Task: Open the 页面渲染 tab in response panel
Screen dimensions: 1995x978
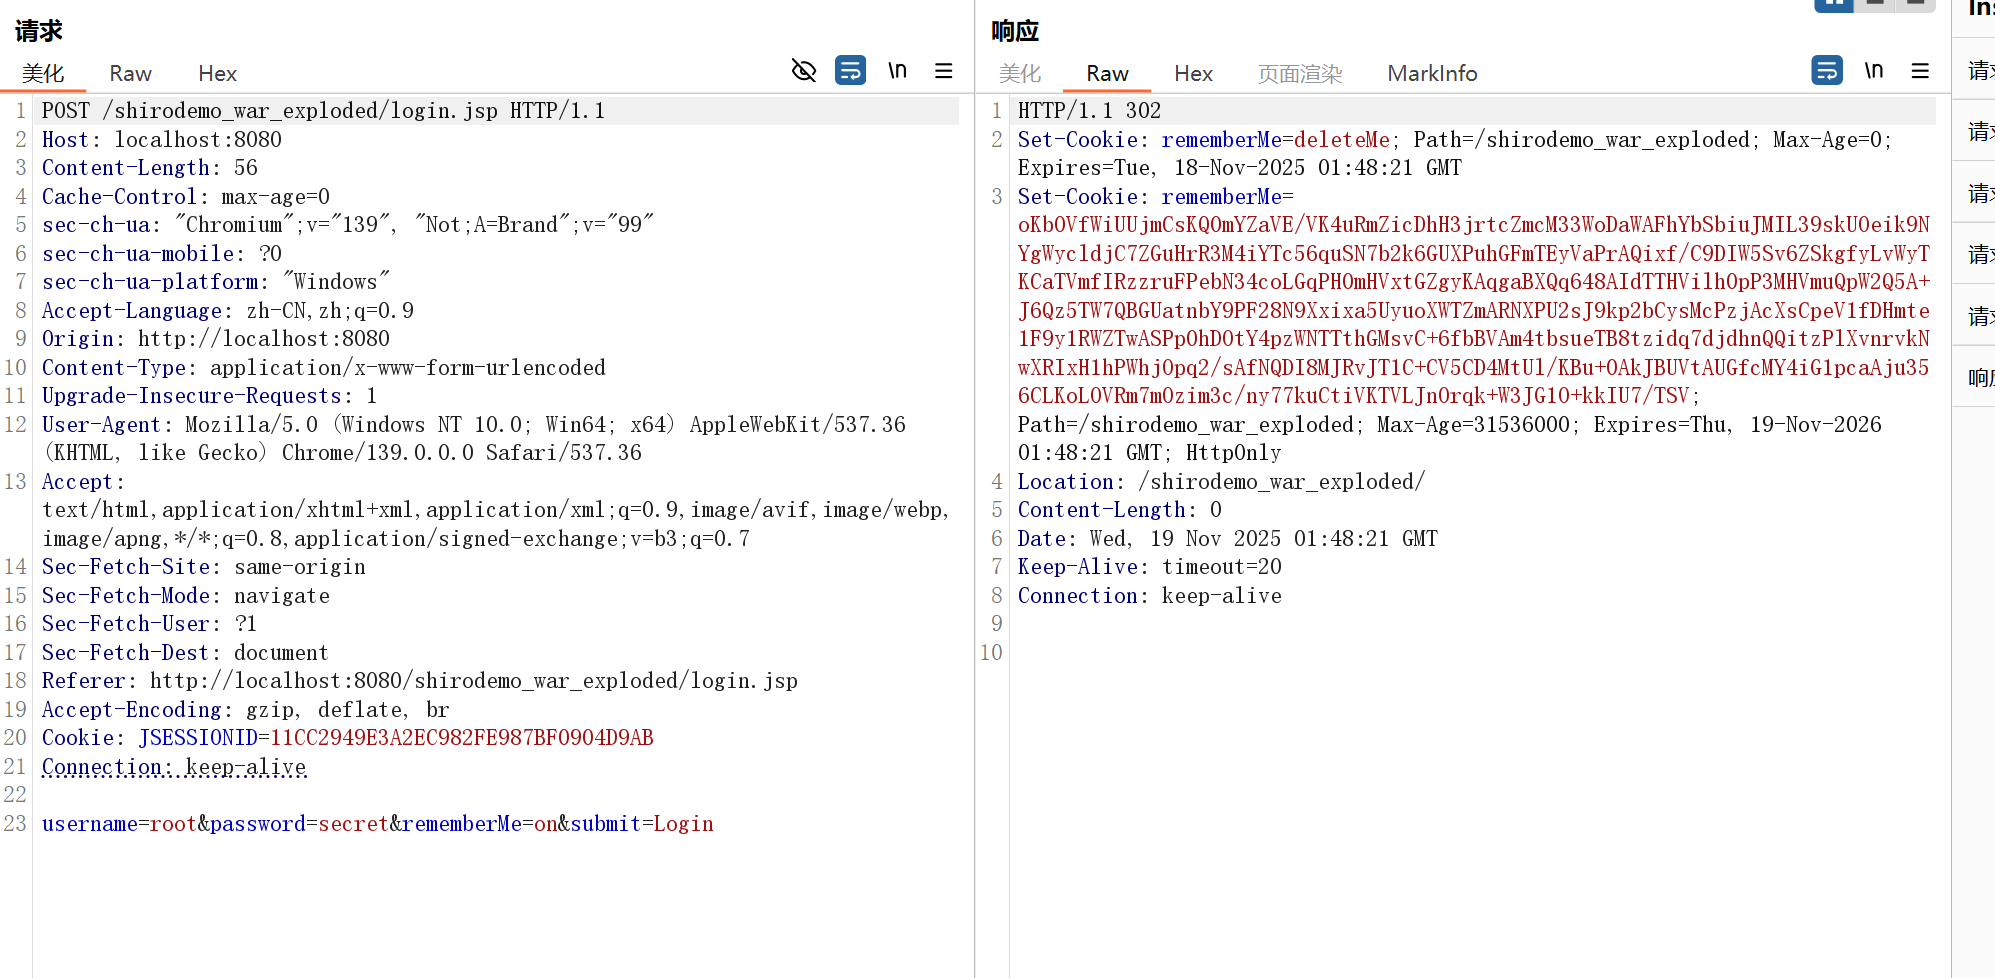Action: [x=1299, y=74]
